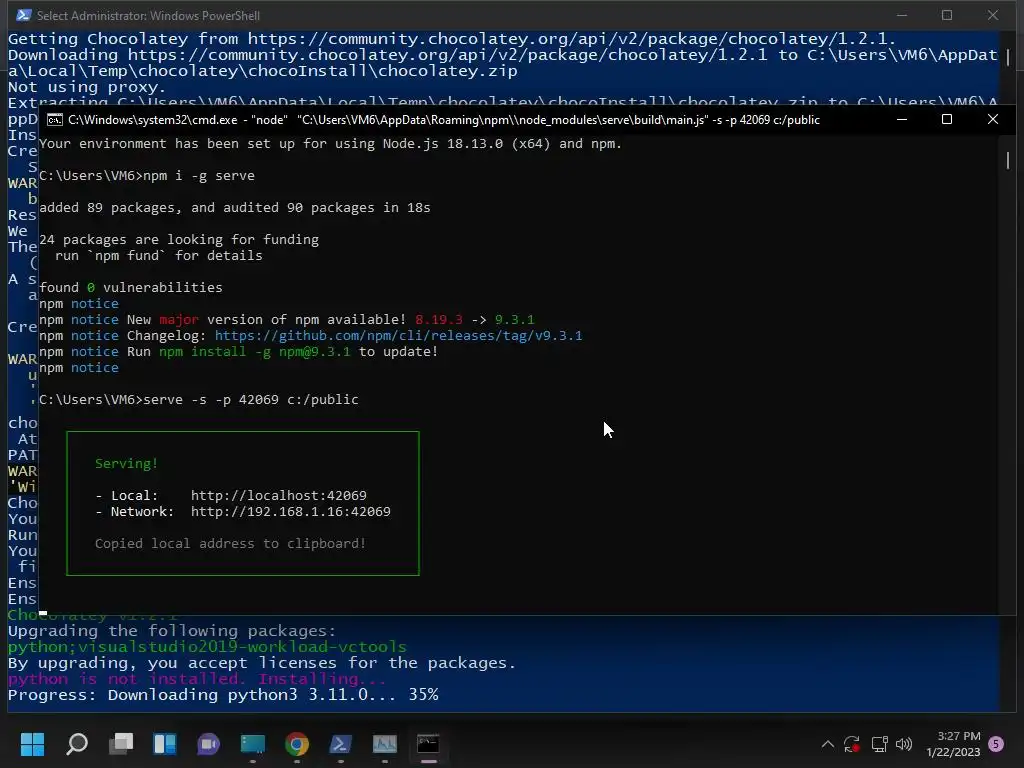Click red version number 8.19.3
This screenshot has height=768, width=1024.
pos(439,319)
